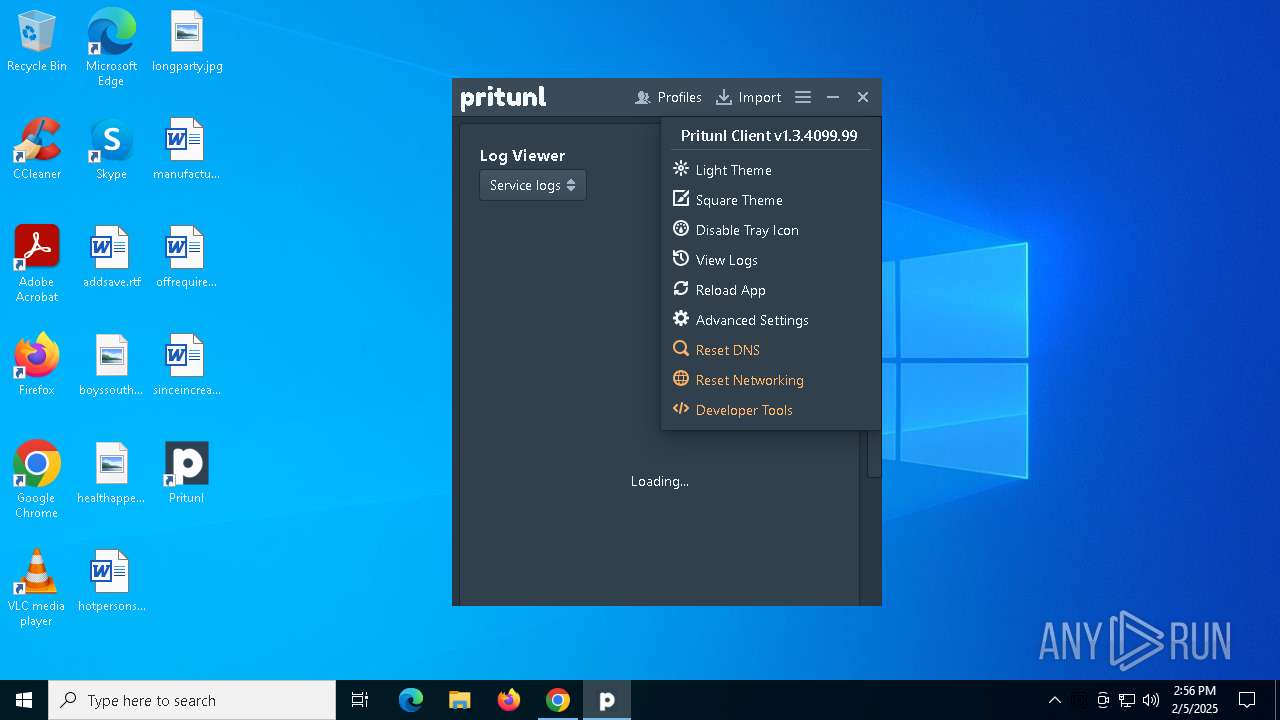1280x720 pixels.
Task: Click the taskbar search box
Action: 192,700
